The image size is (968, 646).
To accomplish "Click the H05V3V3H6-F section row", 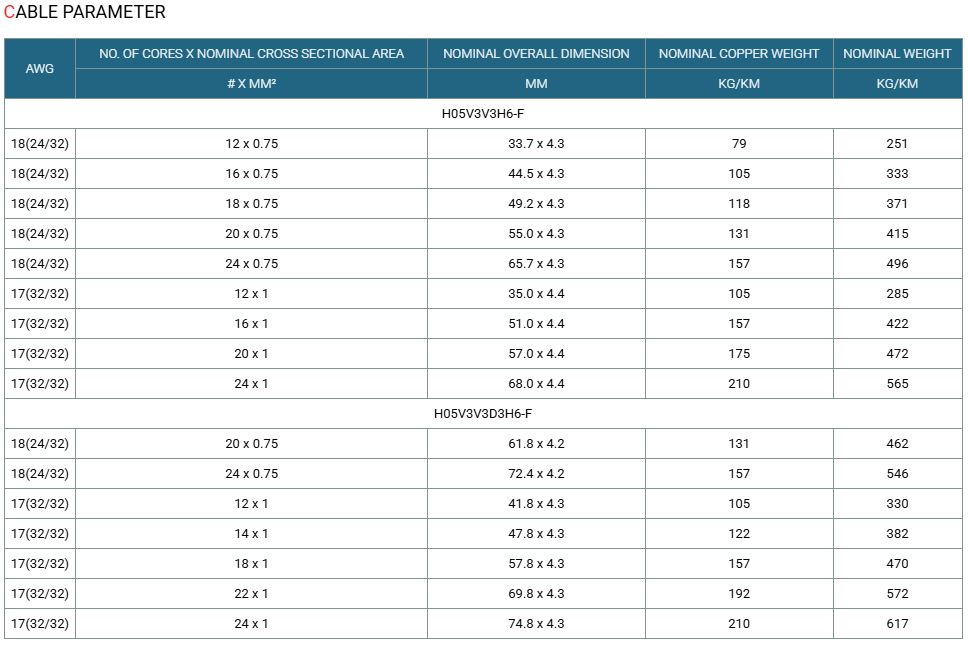I will [x=483, y=114].
